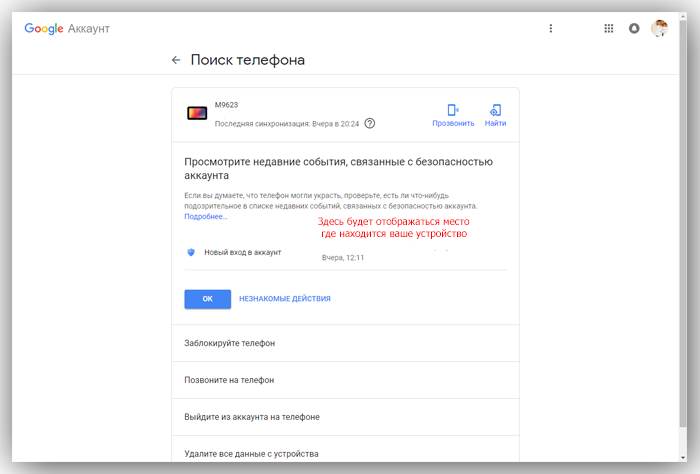The width and height of the screenshot is (700, 474).
Task: Click the M9623 device thumbnail
Action: 197,113
